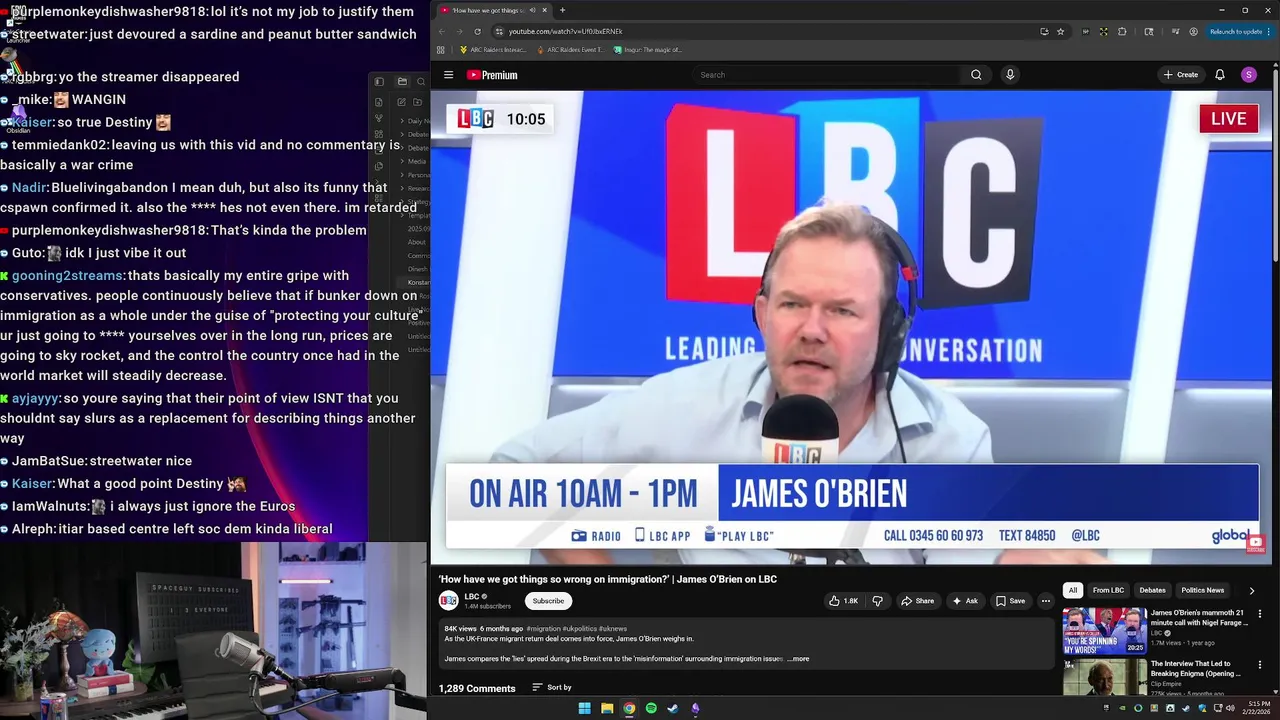
Task: Adjust volume via taskbar speaker icon
Action: [x=1229, y=708]
